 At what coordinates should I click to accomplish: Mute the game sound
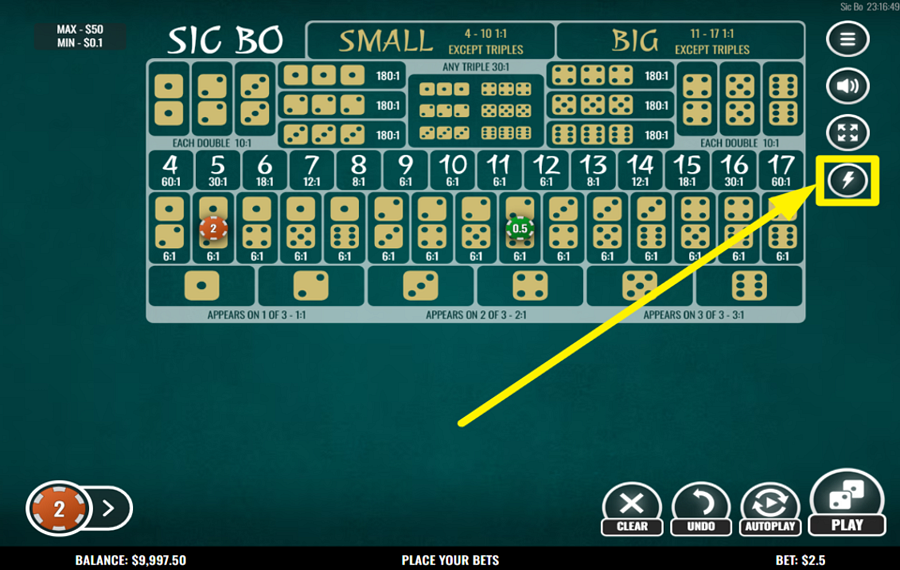pyautogui.click(x=847, y=86)
